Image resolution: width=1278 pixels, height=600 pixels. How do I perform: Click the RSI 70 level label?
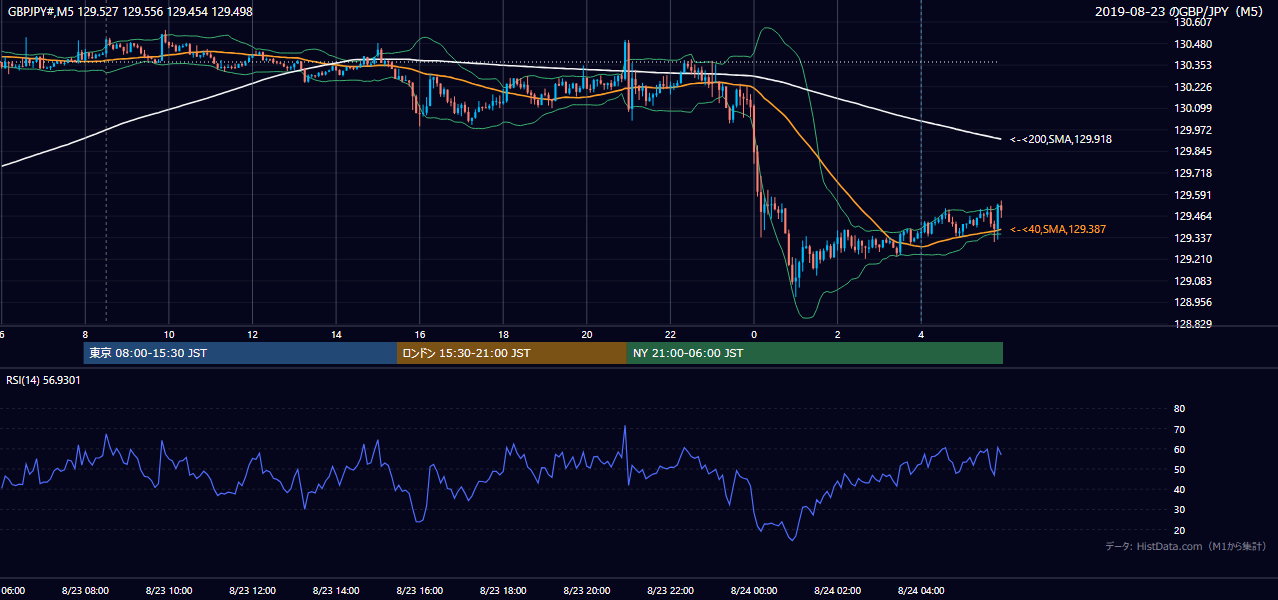pyautogui.click(x=1179, y=429)
